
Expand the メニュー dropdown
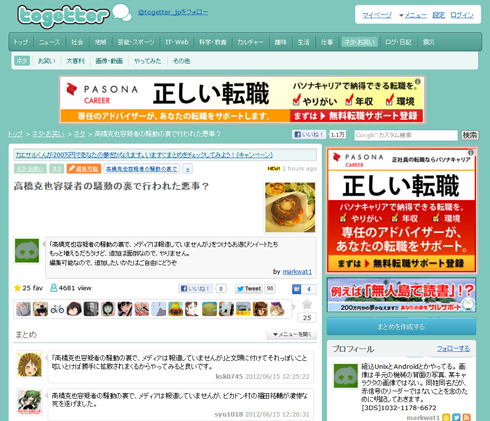[x=413, y=15]
